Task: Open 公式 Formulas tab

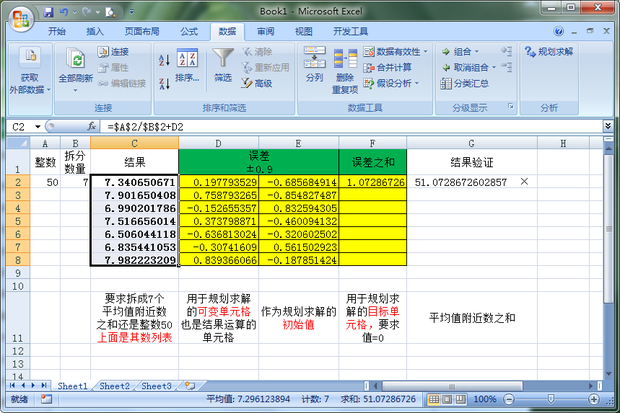Action: (189, 32)
